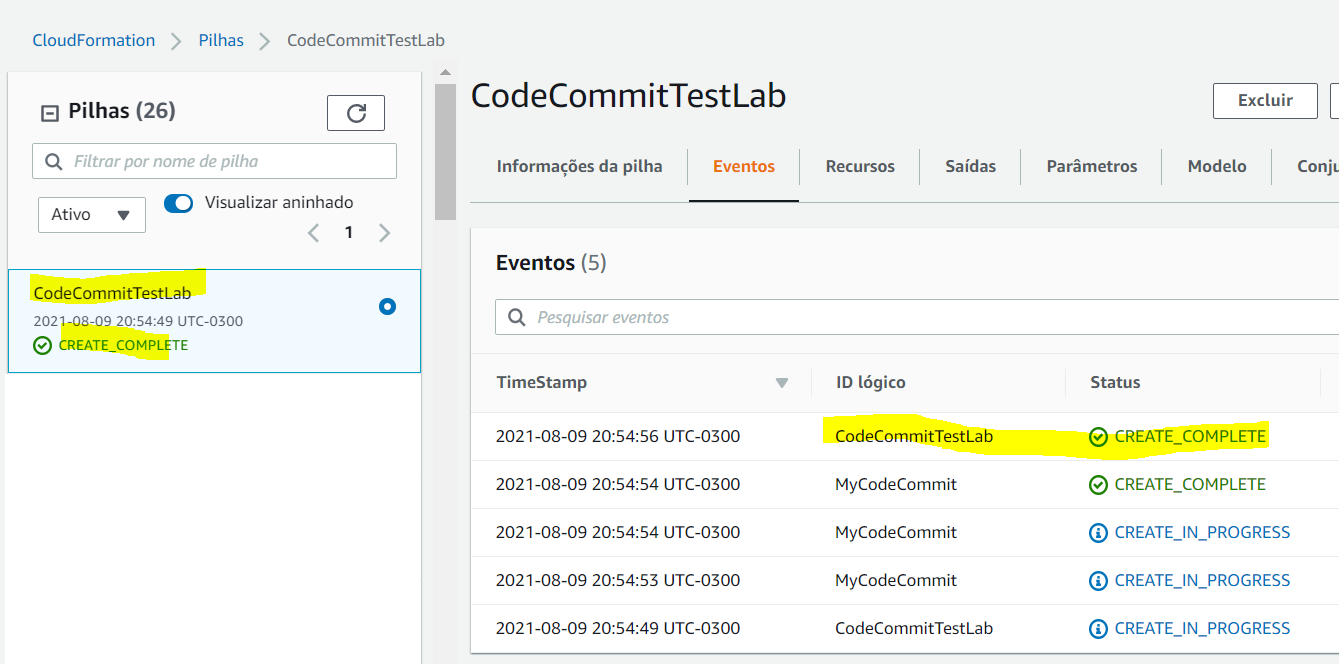1339x664 pixels.
Task: Go to next page of stacks
Action: coord(385,233)
